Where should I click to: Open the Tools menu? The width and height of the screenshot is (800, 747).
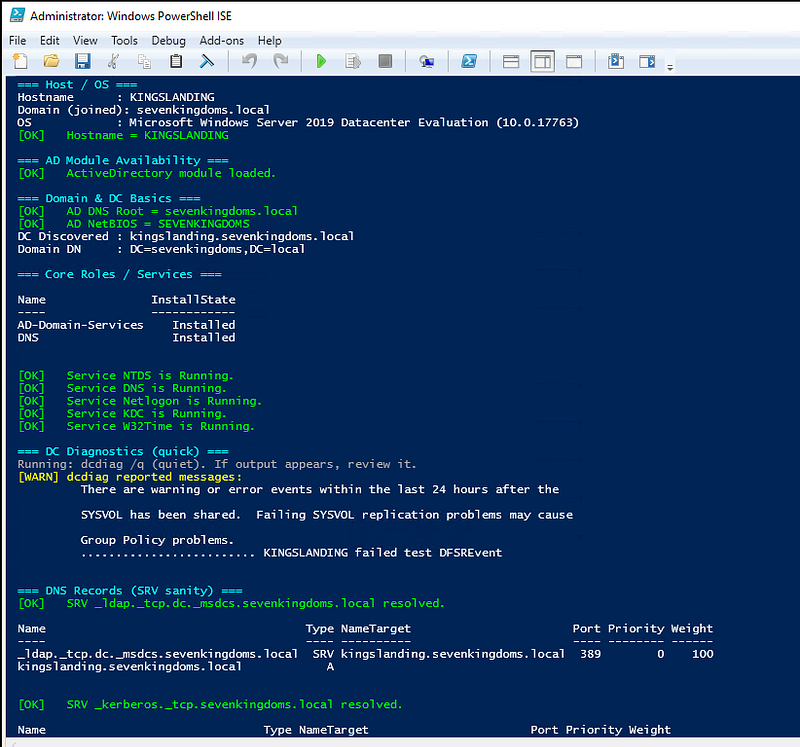[x=124, y=40]
